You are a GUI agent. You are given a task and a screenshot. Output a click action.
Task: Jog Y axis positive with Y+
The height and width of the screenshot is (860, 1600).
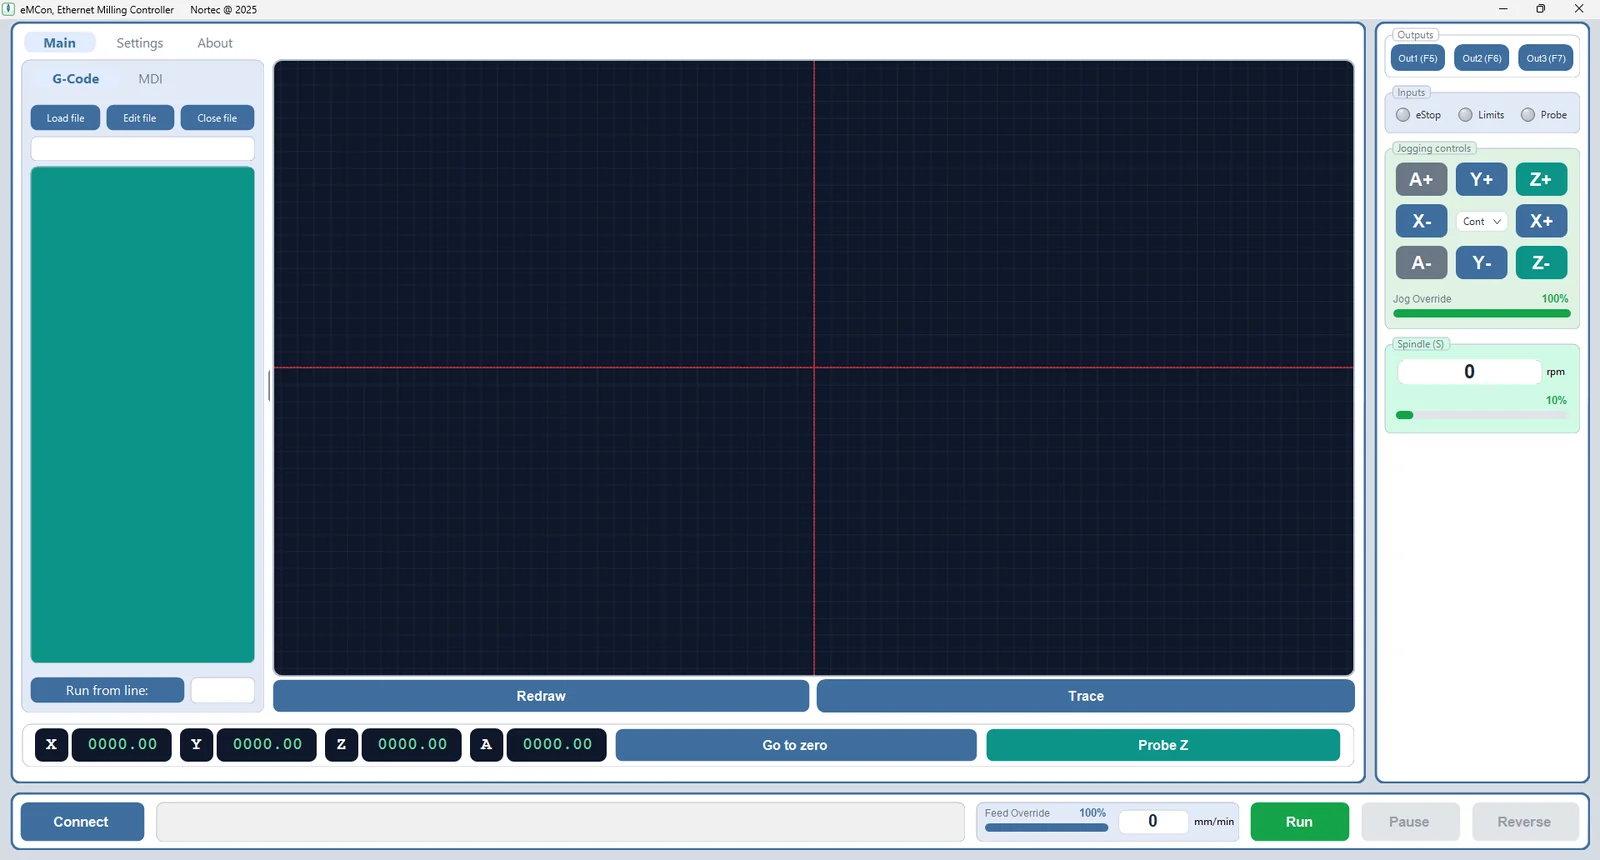1481,180
